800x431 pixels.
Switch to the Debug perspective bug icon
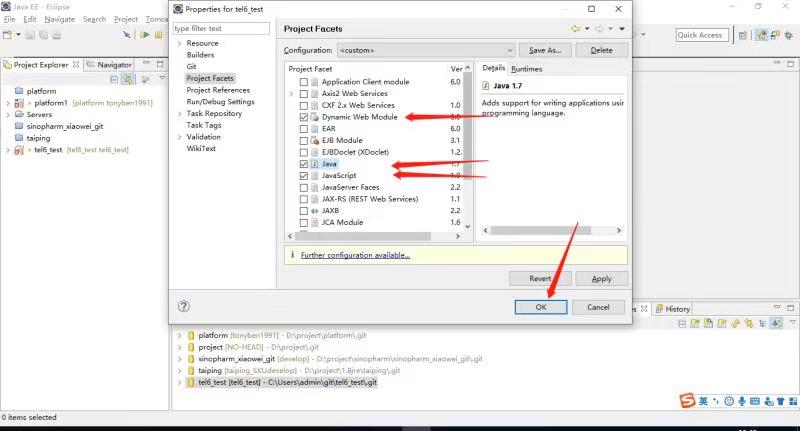point(788,35)
